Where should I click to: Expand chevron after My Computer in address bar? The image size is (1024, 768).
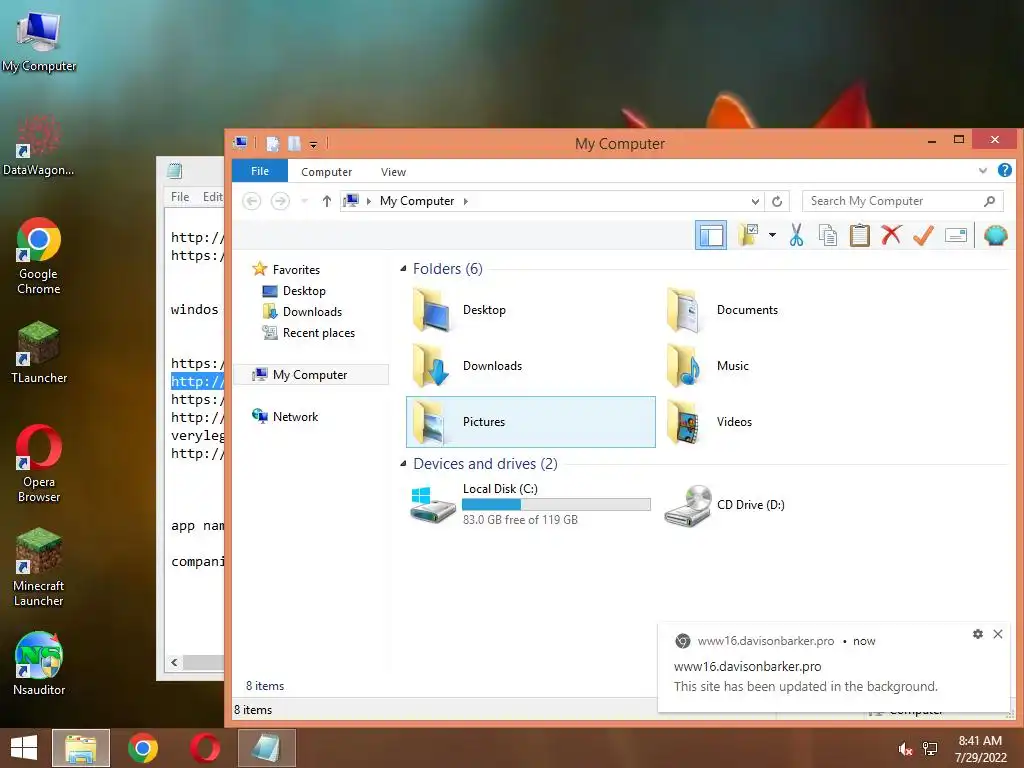point(466,201)
